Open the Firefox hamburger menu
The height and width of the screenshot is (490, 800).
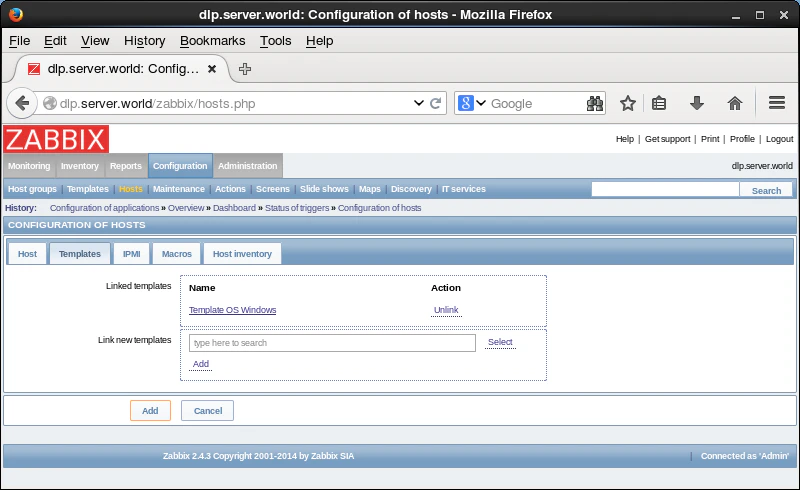coord(777,103)
